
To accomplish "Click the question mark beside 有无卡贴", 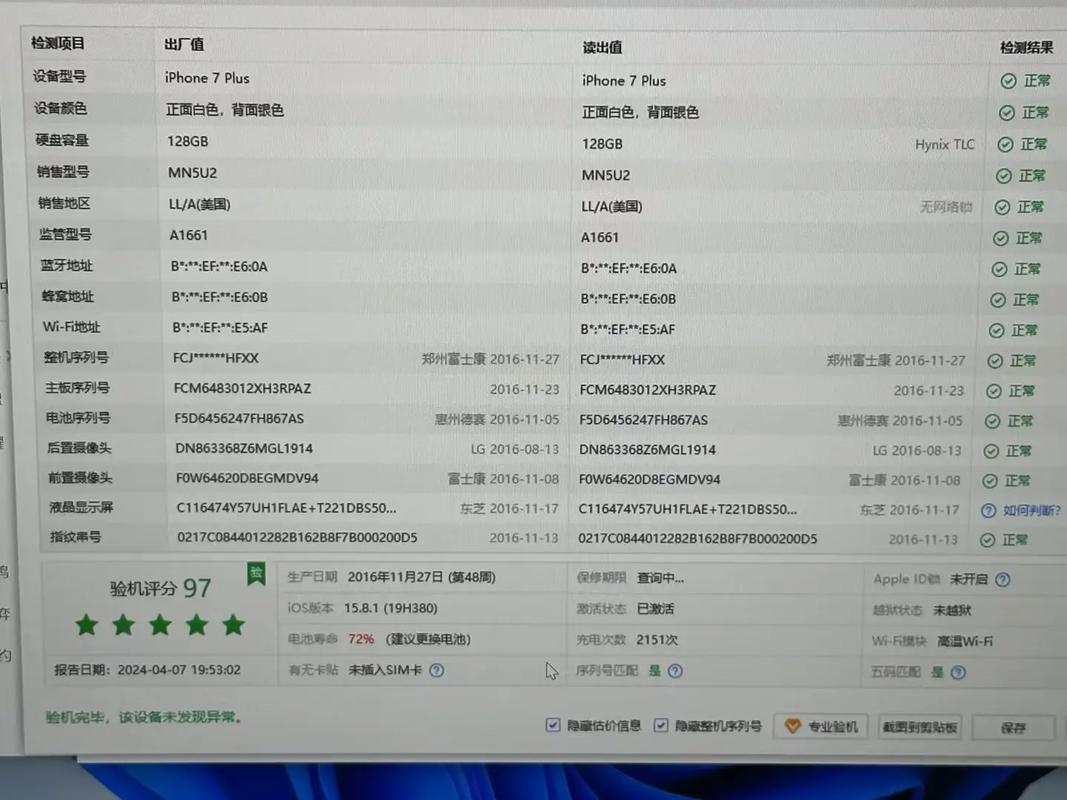I will [x=436, y=670].
